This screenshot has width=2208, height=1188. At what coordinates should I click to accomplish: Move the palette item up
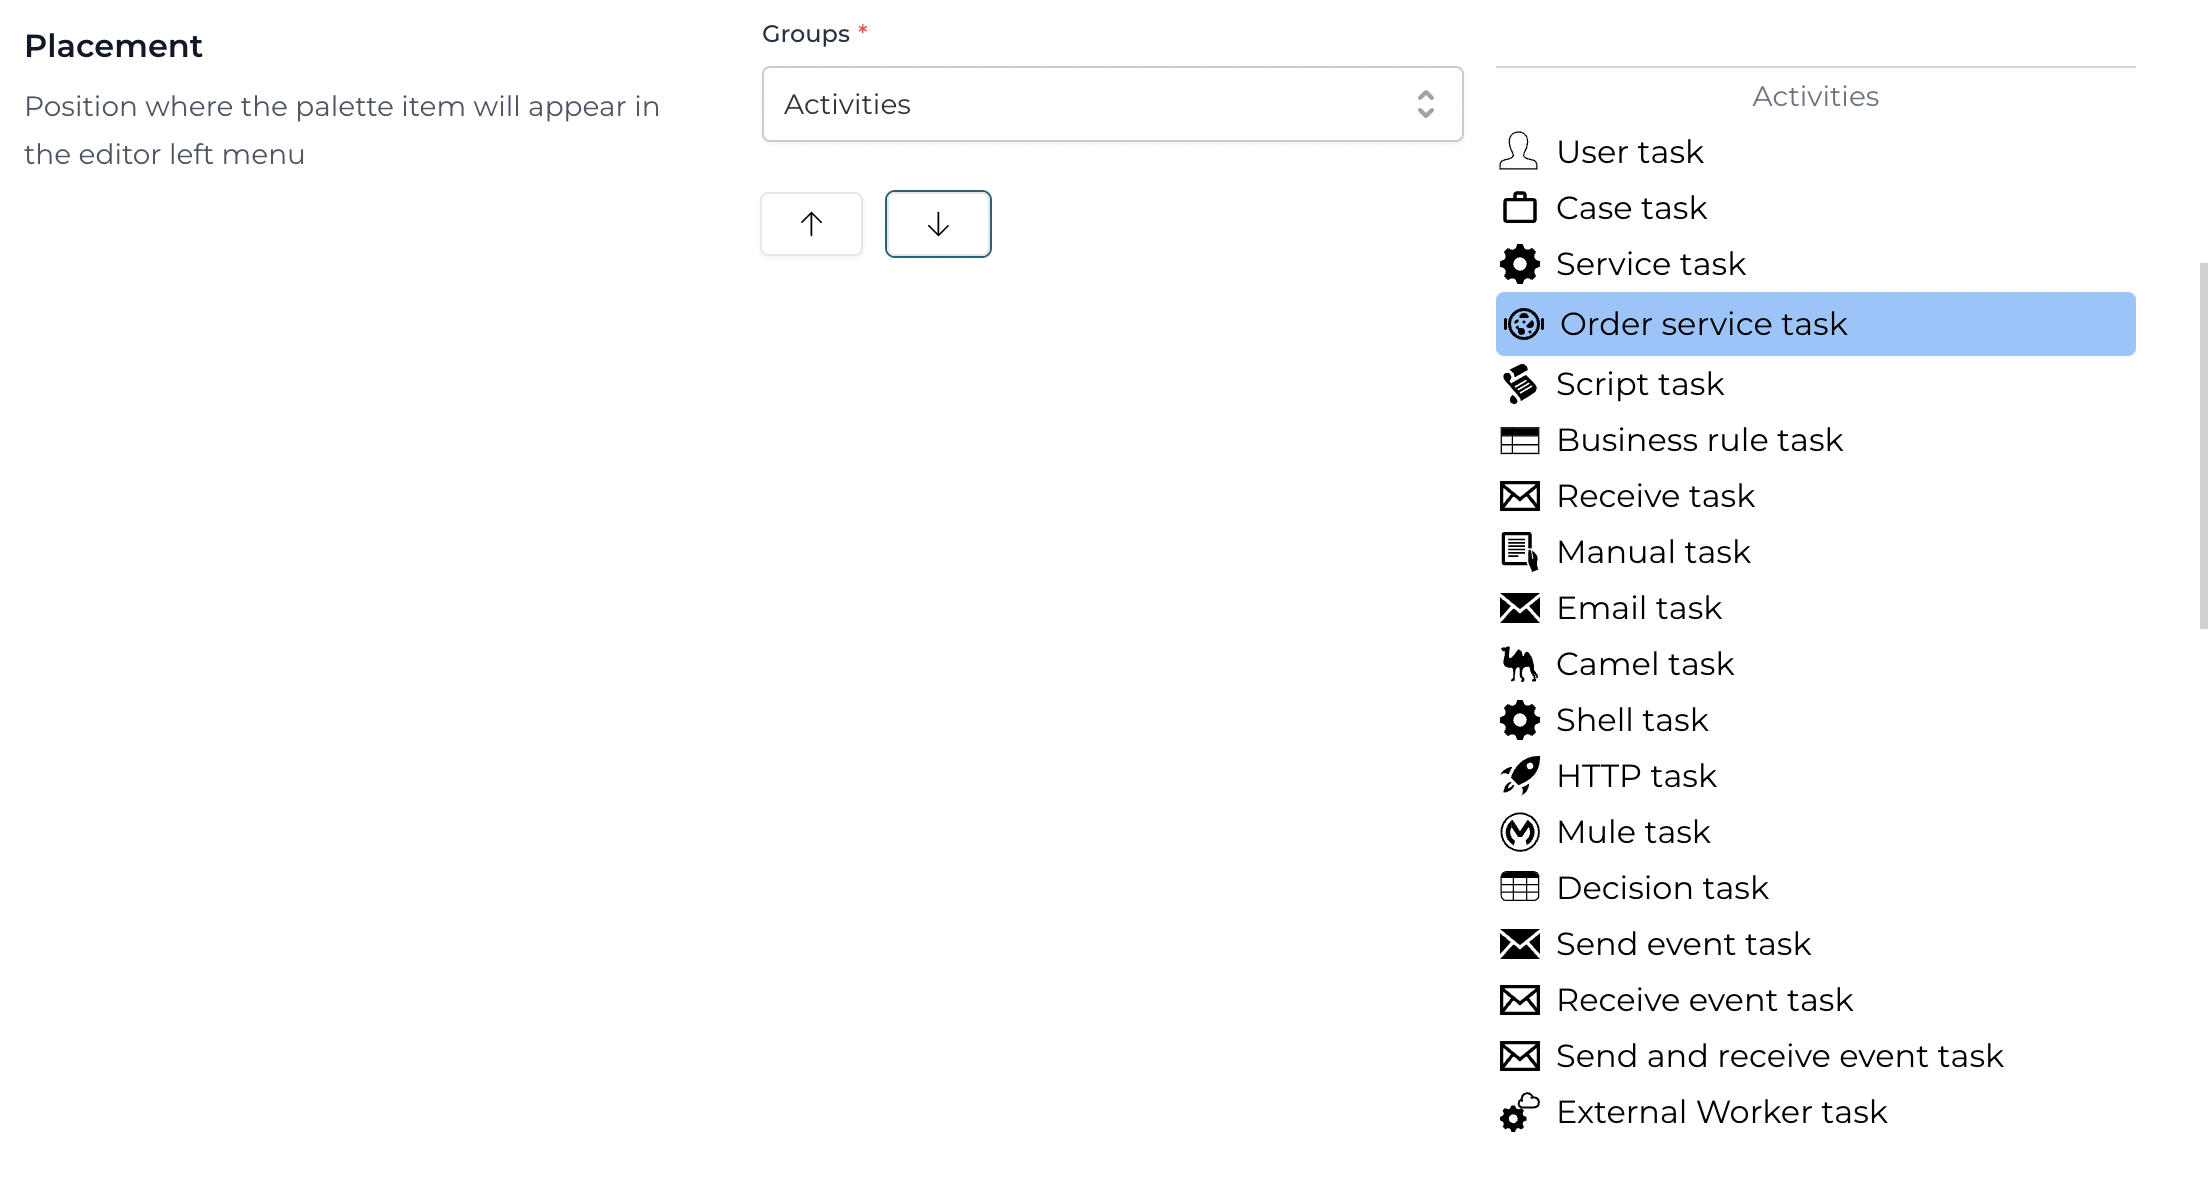pos(811,223)
